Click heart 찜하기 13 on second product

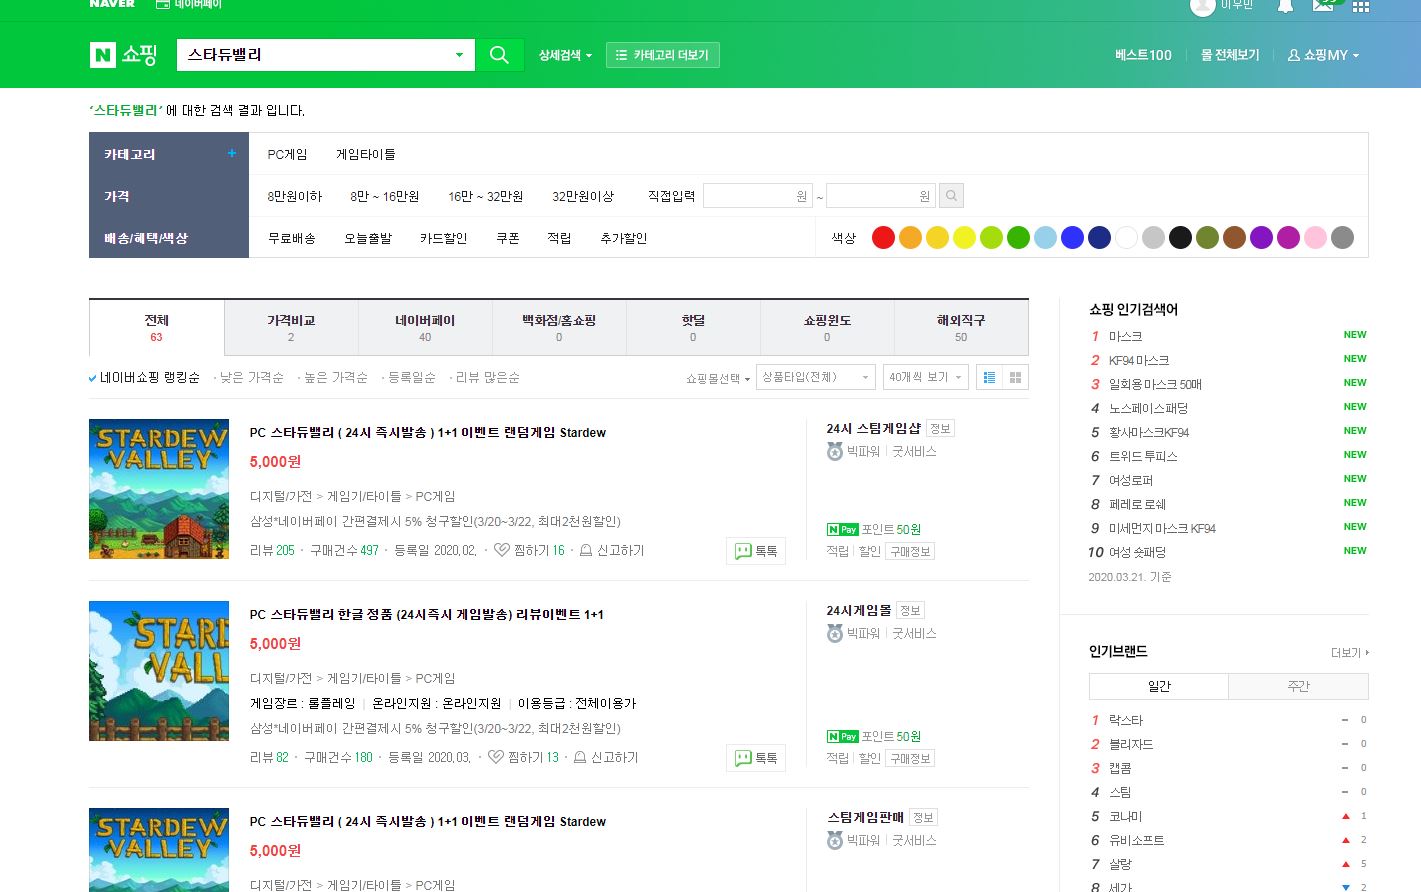click(x=523, y=757)
